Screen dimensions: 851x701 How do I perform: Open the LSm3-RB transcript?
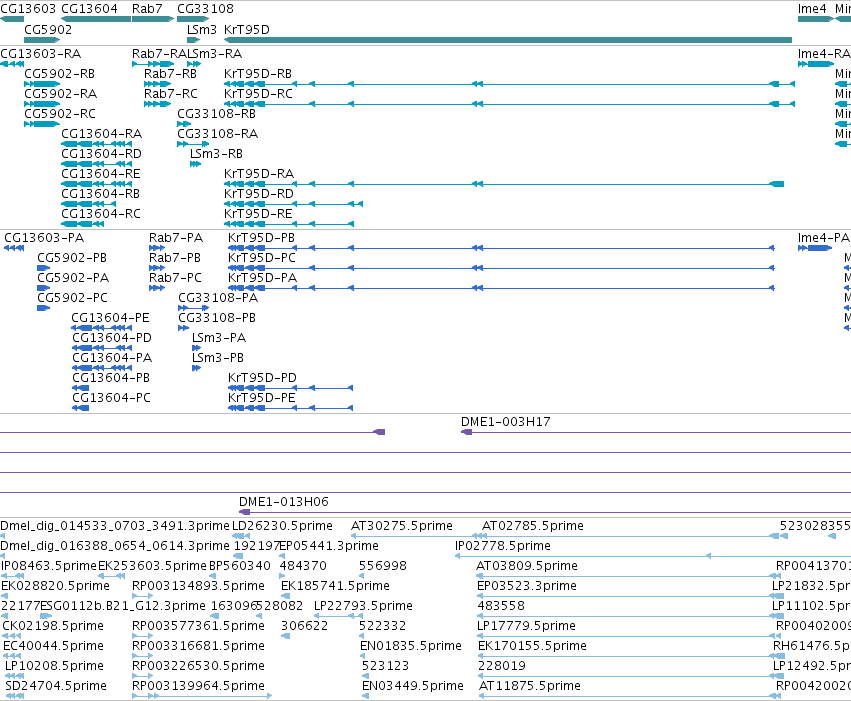pyautogui.click(x=216, y=154)
